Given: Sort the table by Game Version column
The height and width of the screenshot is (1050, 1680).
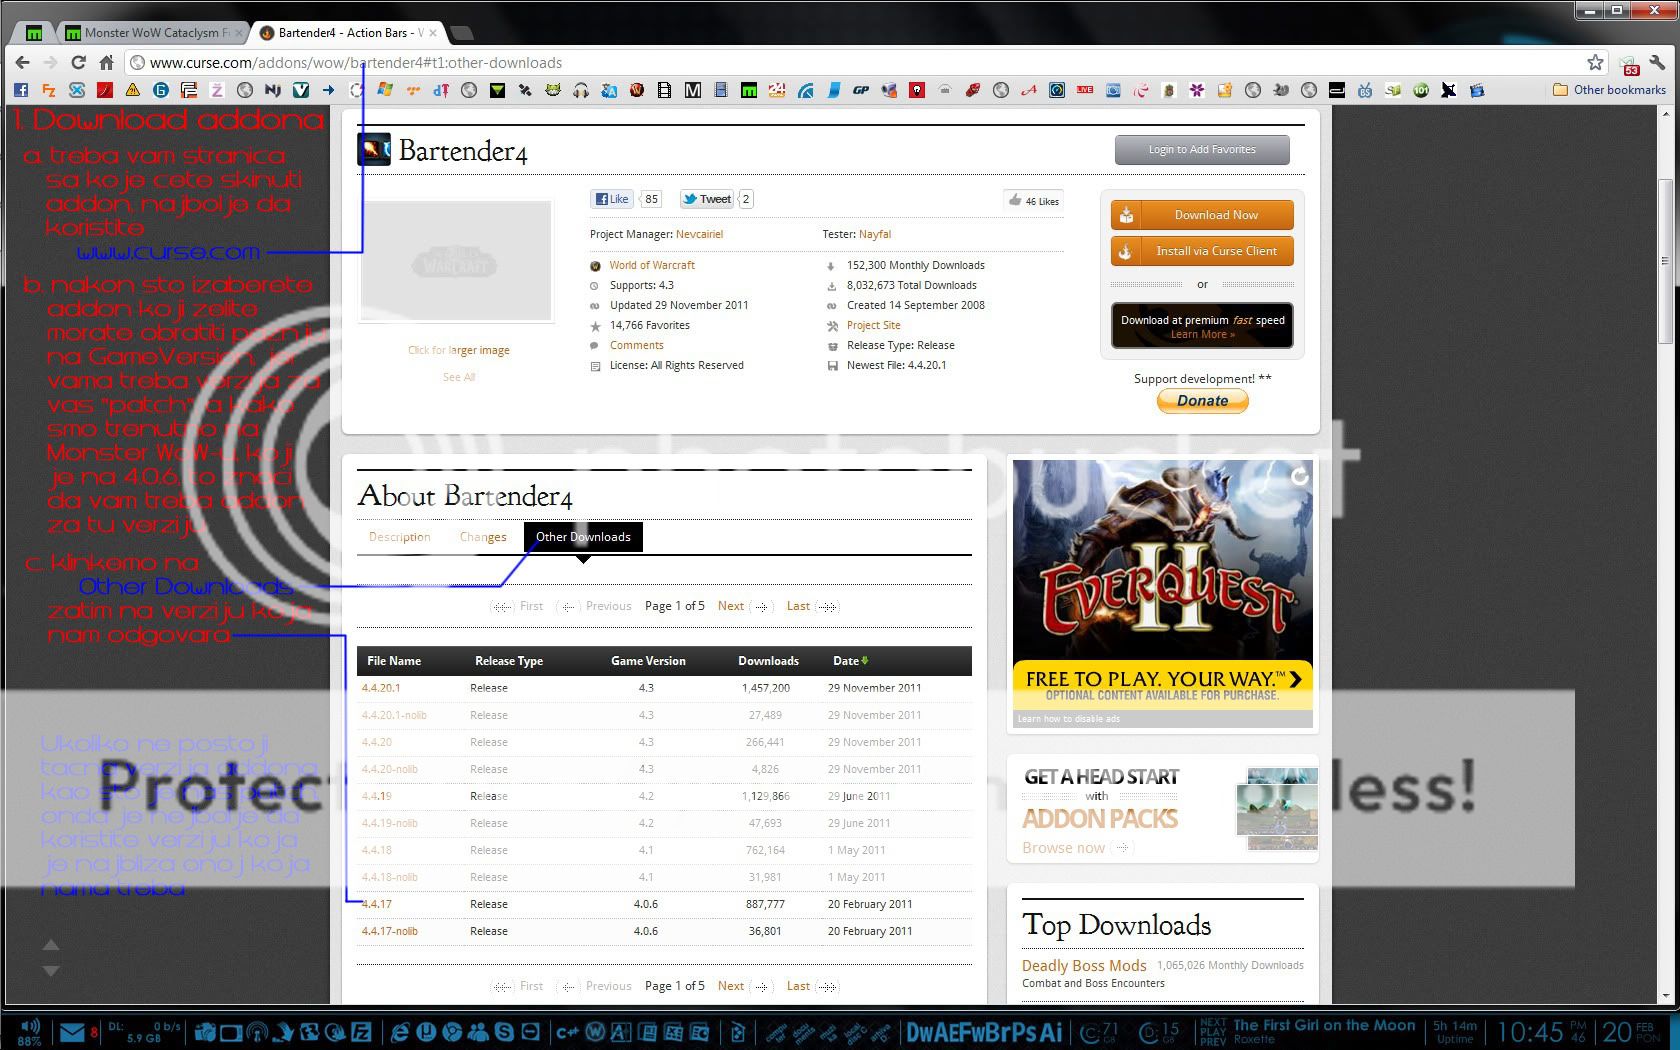Looking at the screenshot, I should [648, 661].
